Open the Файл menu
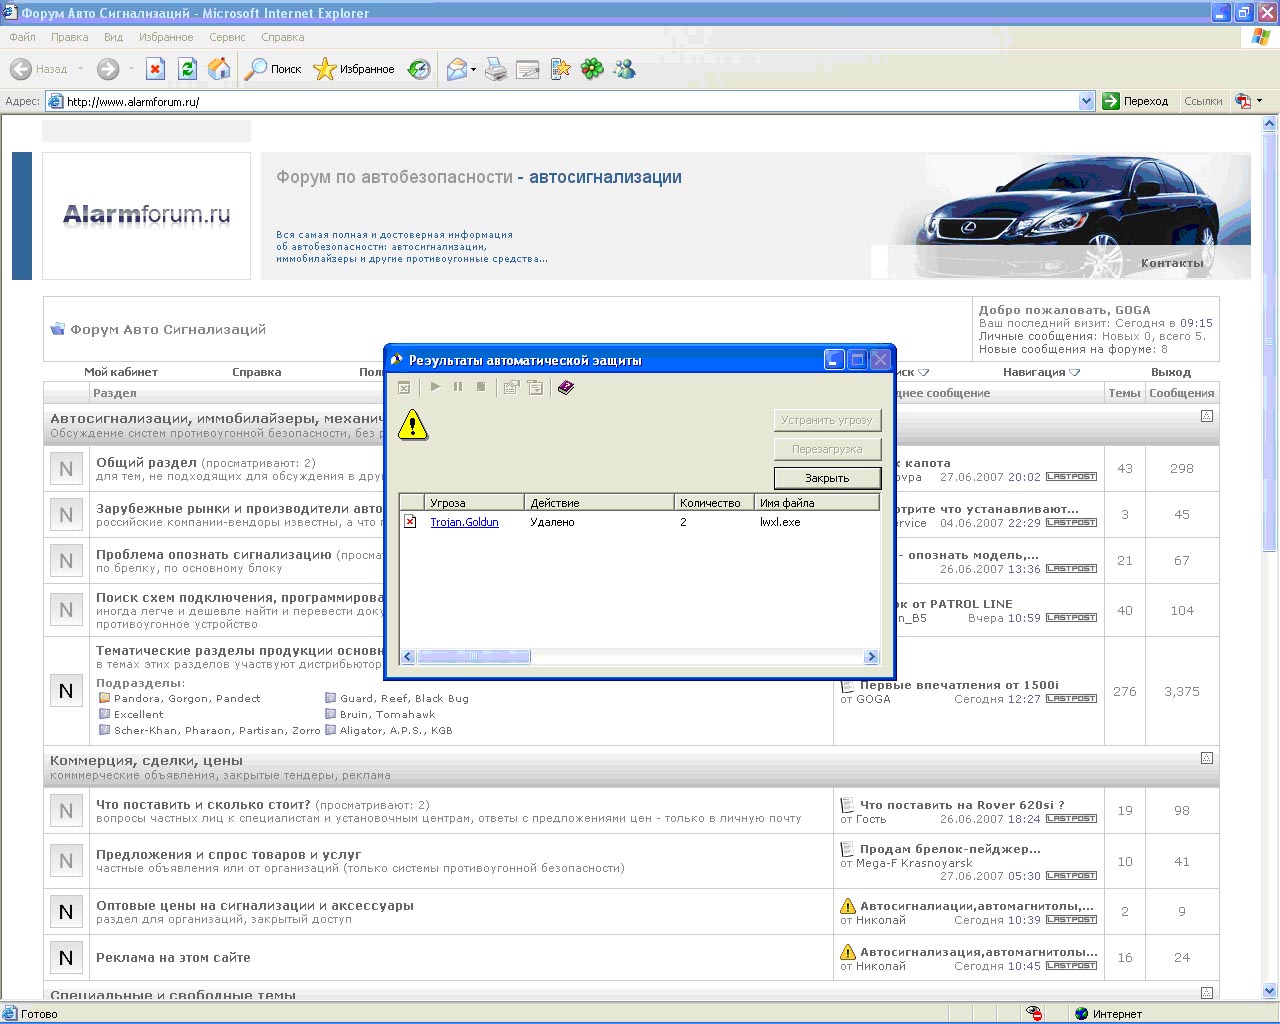This screenshot has width=1280, height=1024. pos(22,37)
